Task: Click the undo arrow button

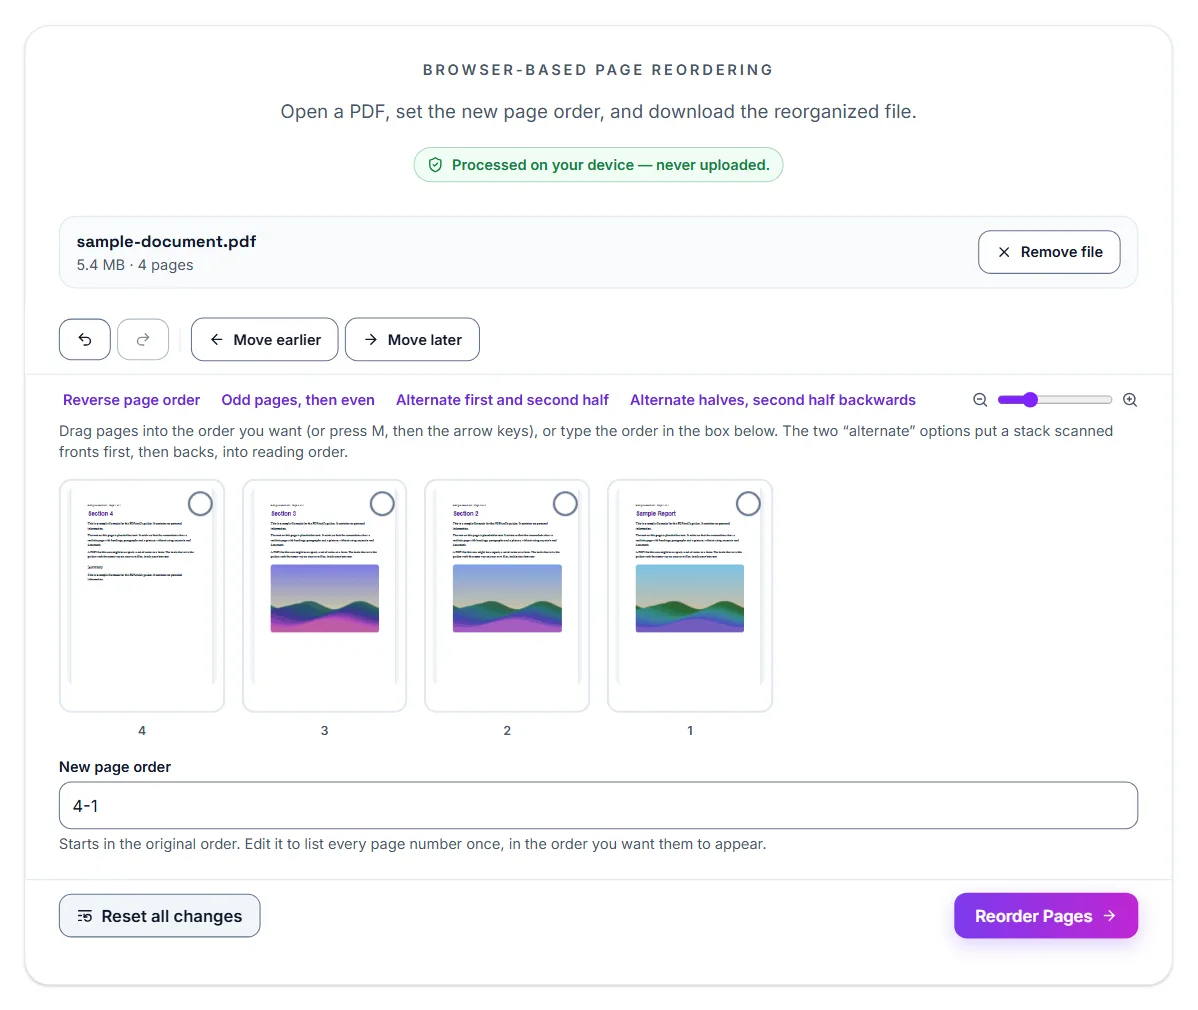Action: pyautogui.click(x=85, y=339)
